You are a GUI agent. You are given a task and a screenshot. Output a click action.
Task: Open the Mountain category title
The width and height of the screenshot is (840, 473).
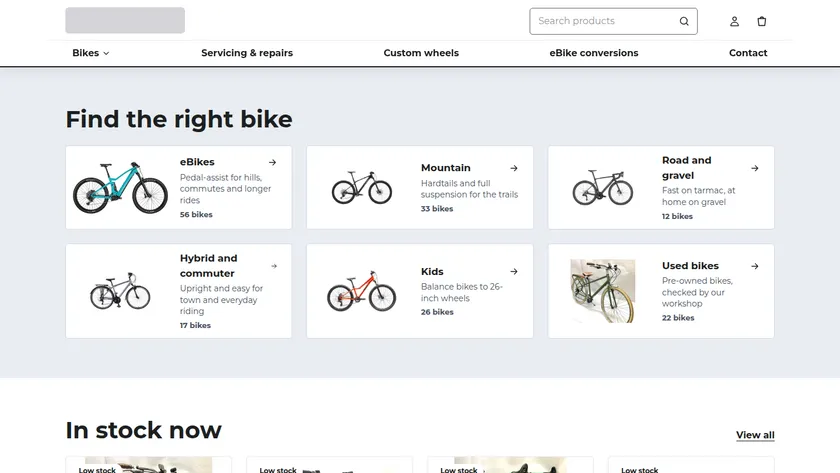446,168
